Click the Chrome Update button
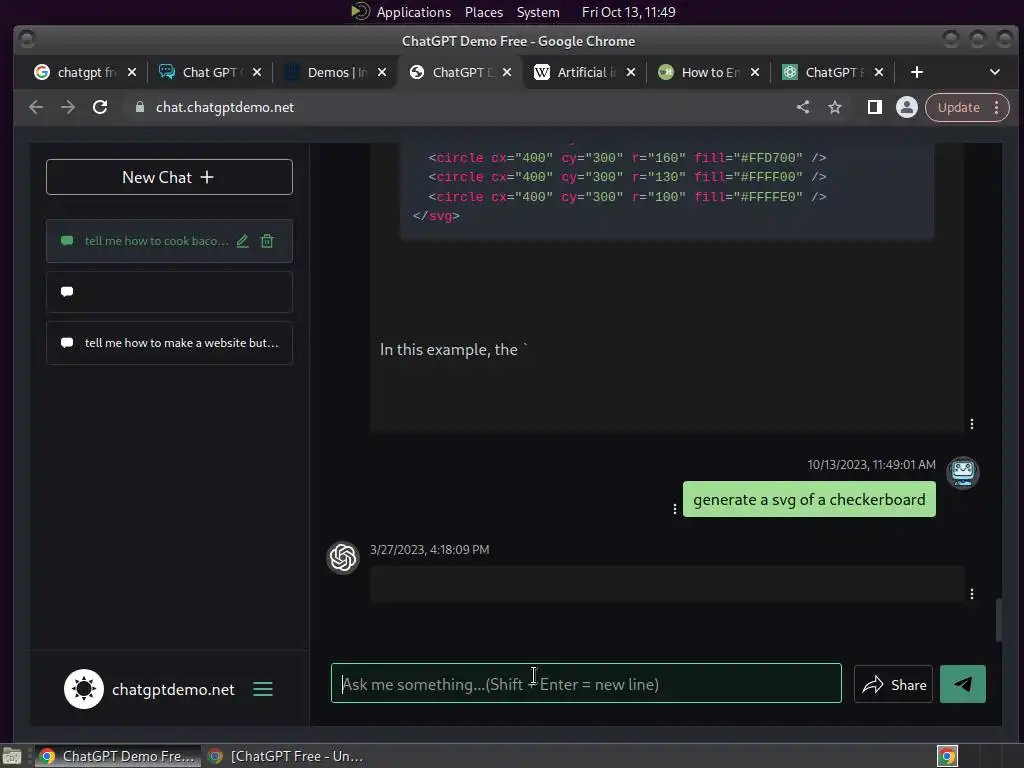 pyautogui.click(x=958, y=107)
